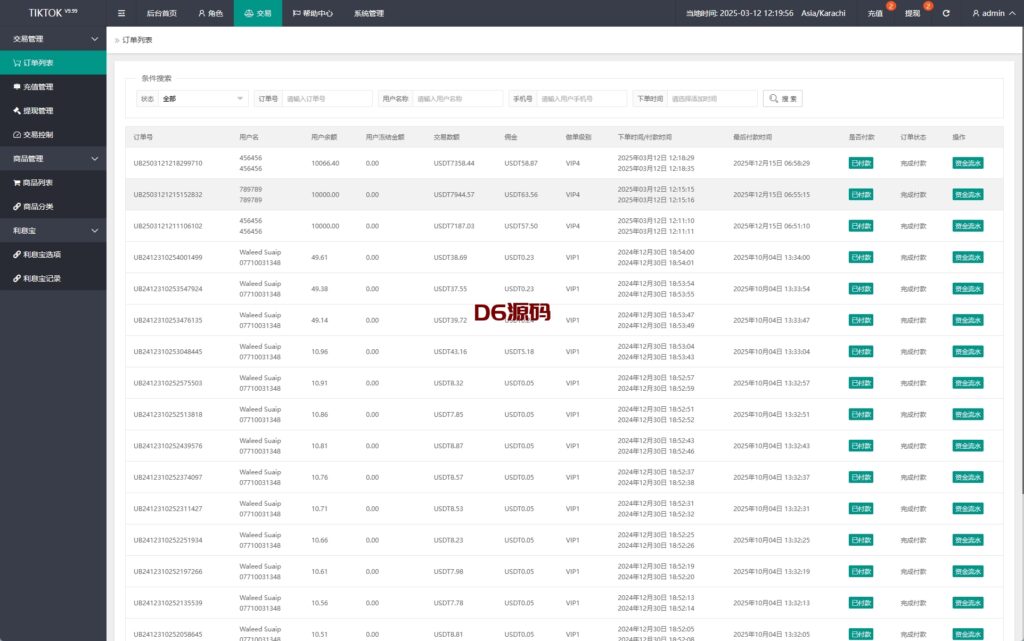Click 资金流水 for order UB2503121211106102
The image size is (1024, 641).
click(968, 226)
